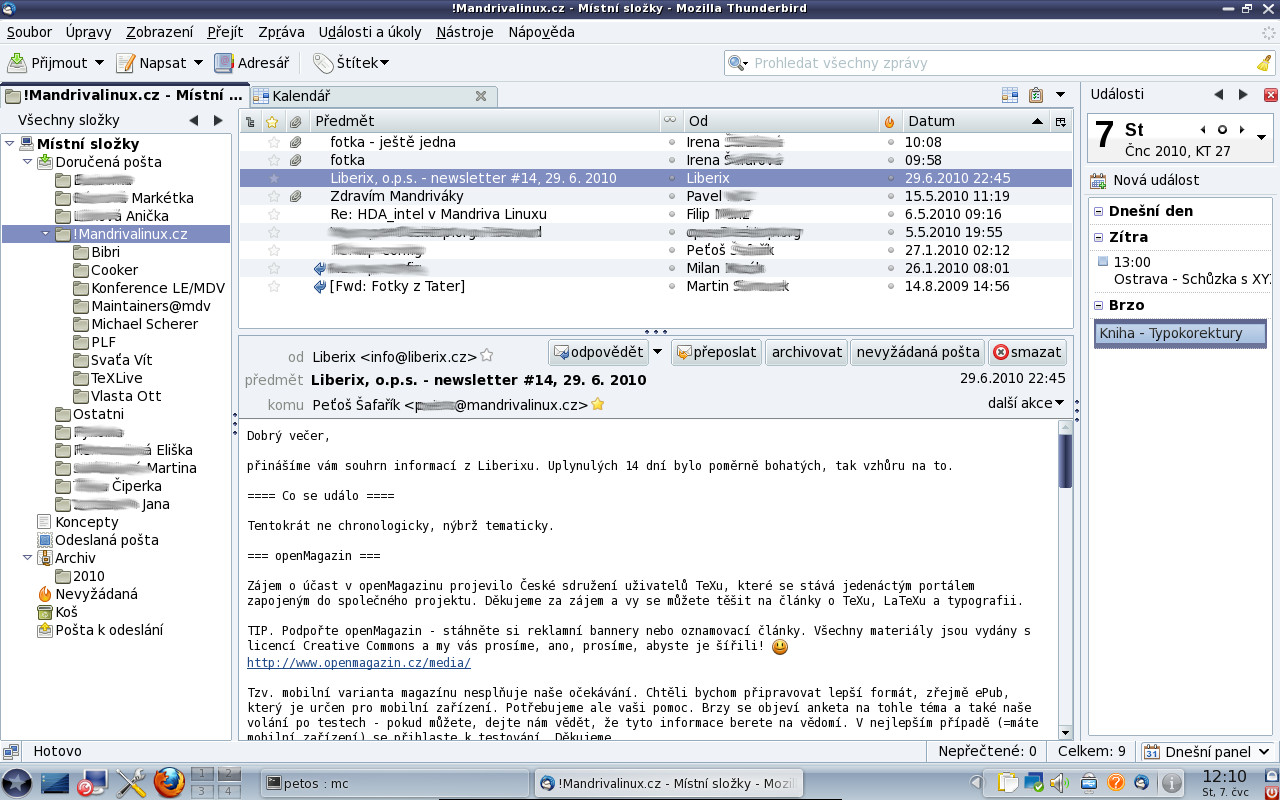This screenshot has height=800, width=1280.
Task: Click the archivovat button
Action: [x=807, y=352]
